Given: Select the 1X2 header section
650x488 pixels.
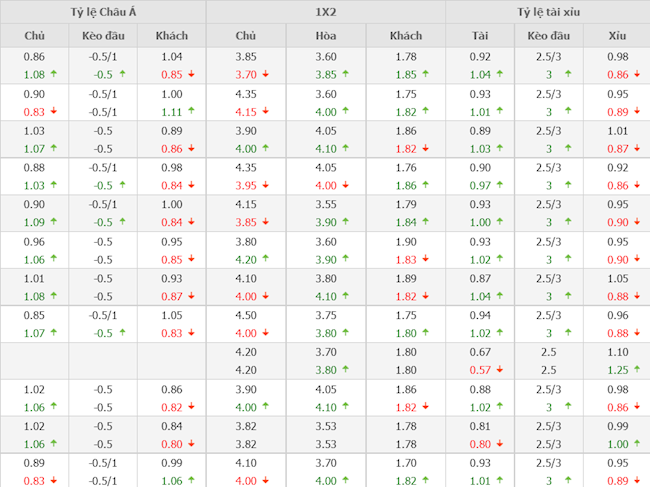Looking at the screenshot, I should [325, 12].
